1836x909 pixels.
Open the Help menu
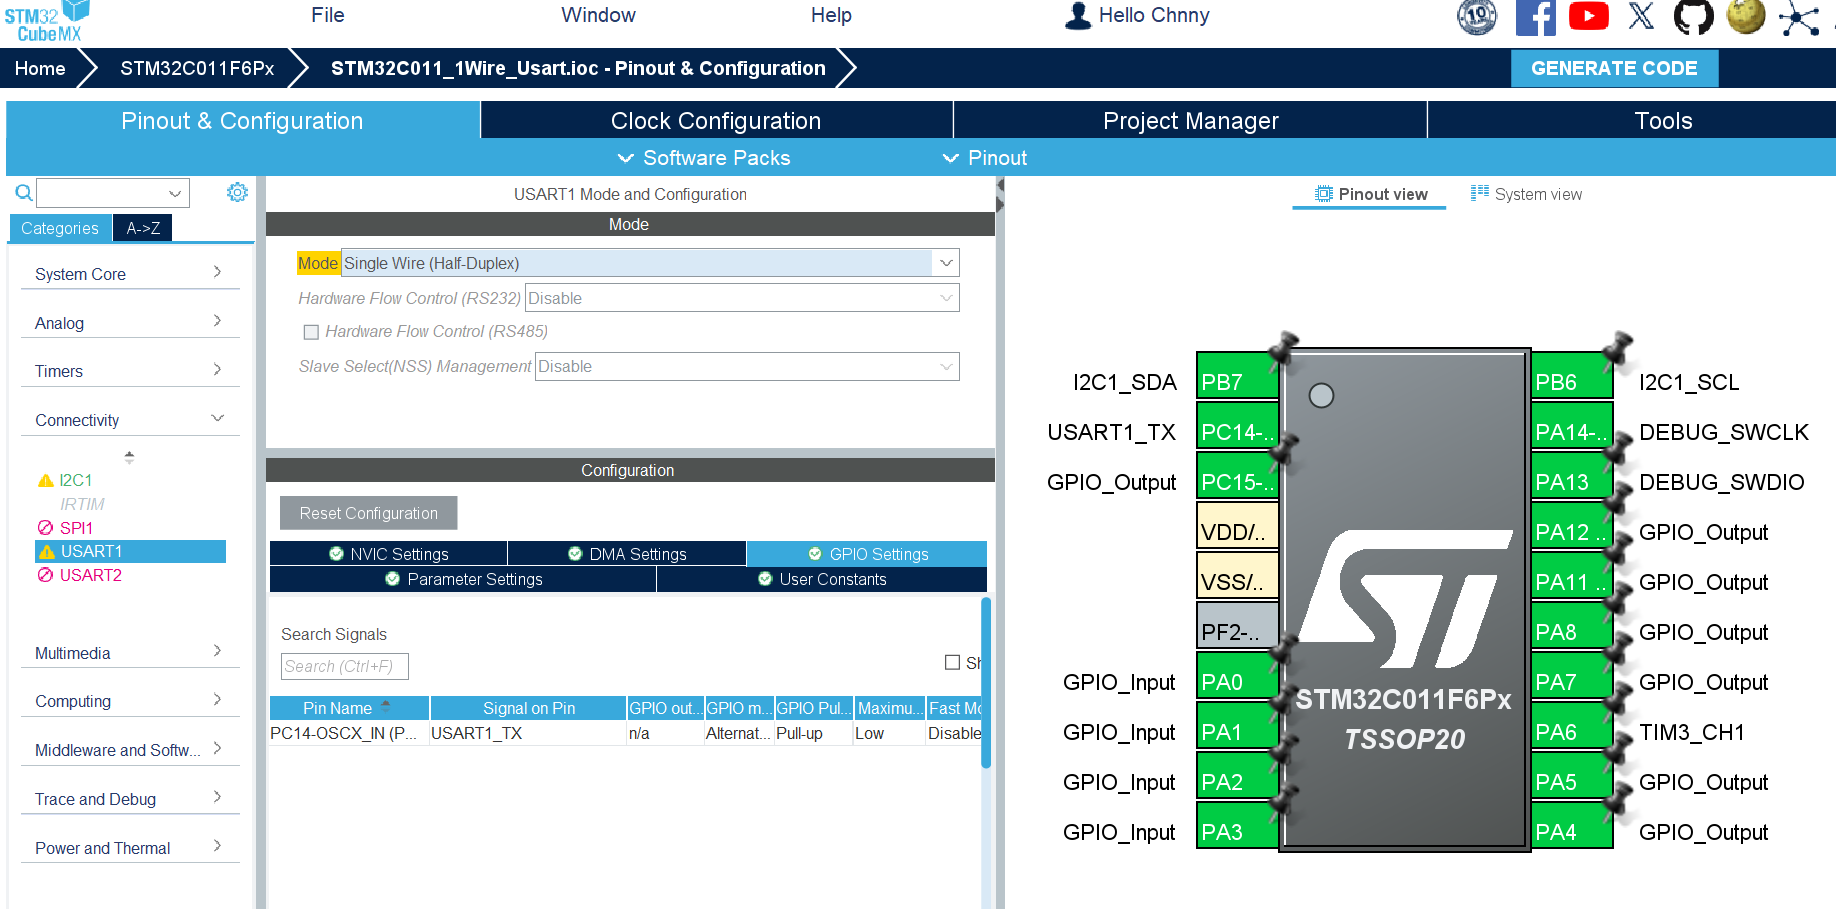tap(831, 15)
